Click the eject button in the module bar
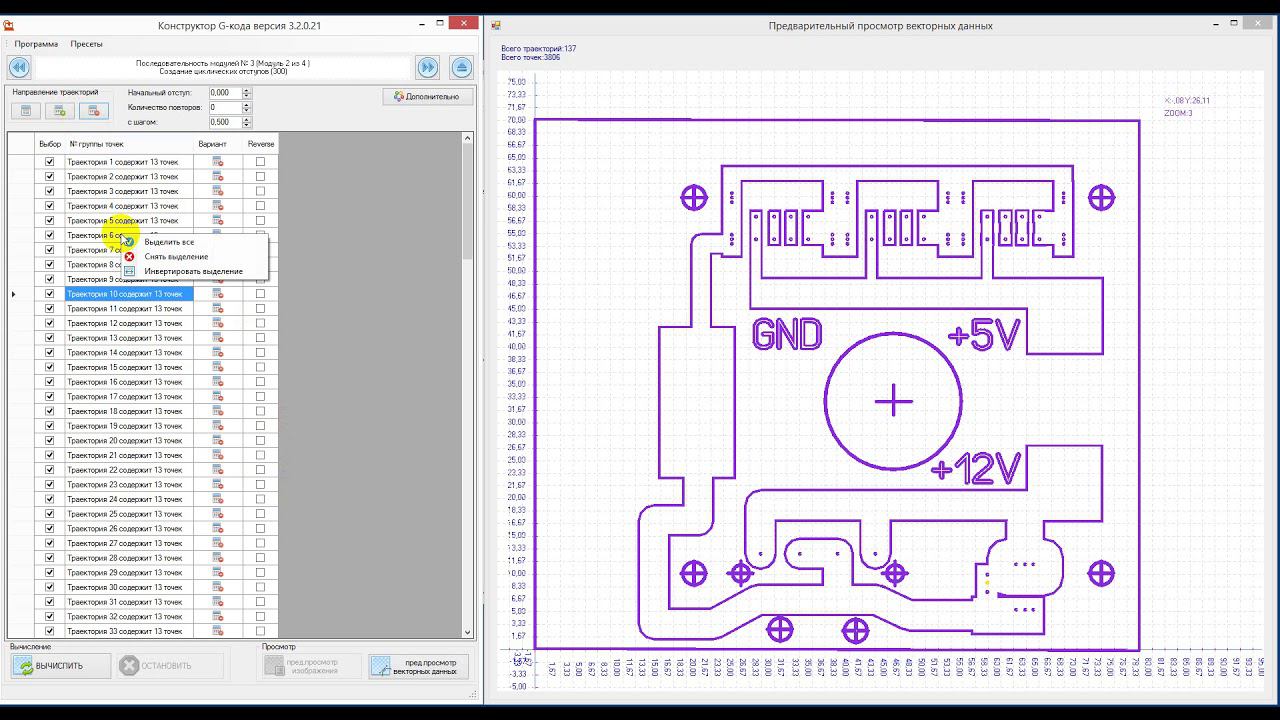This screenshot has width=1280, height=720. coord(461,67)
